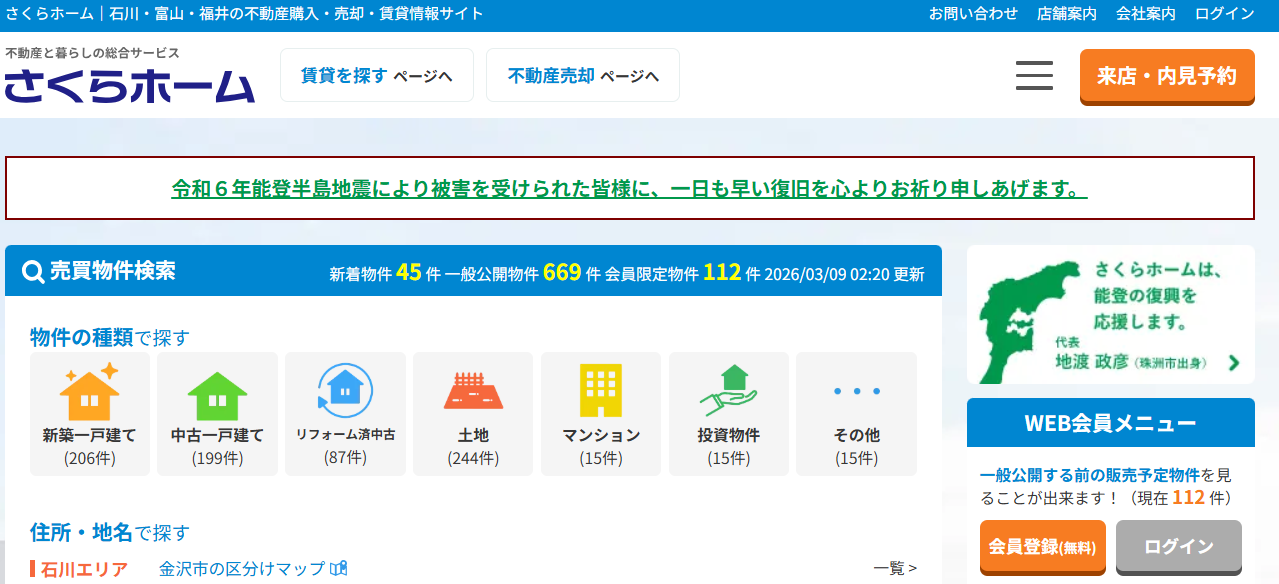Click the さくらホーム Noto support banner image

pyautogui.click(x=1110, y=314)
